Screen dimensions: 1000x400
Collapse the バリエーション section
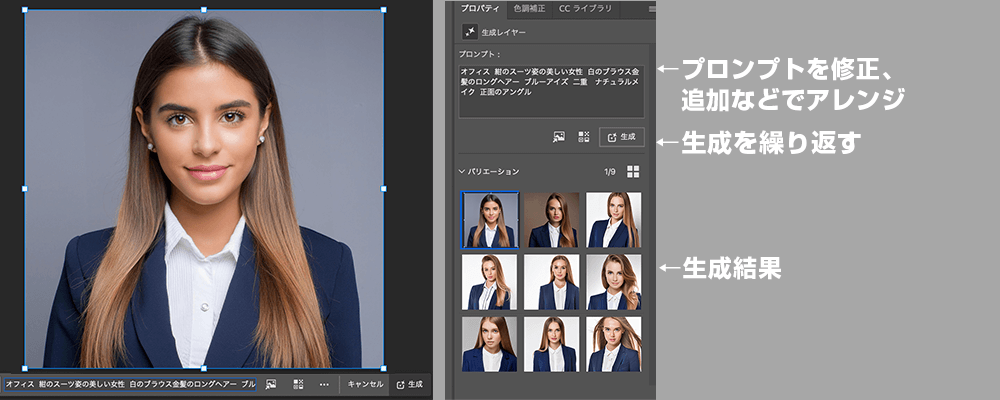pyautogui.click(x=462, y=171)
